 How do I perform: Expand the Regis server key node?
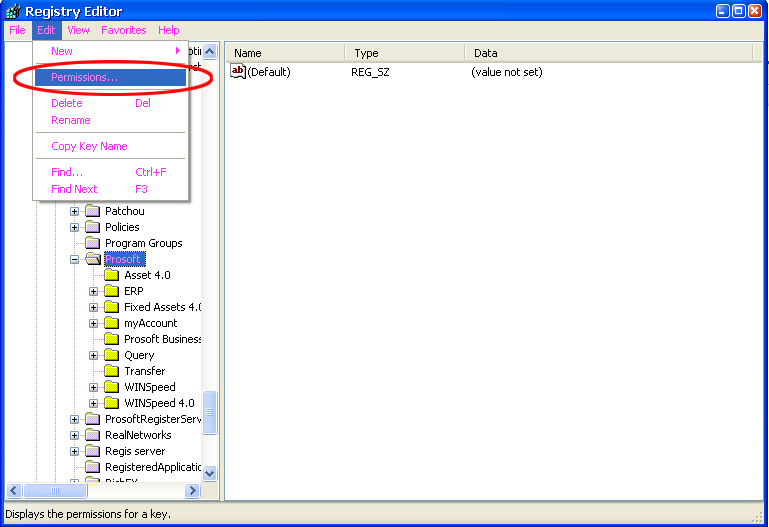[x=75, y=451]
